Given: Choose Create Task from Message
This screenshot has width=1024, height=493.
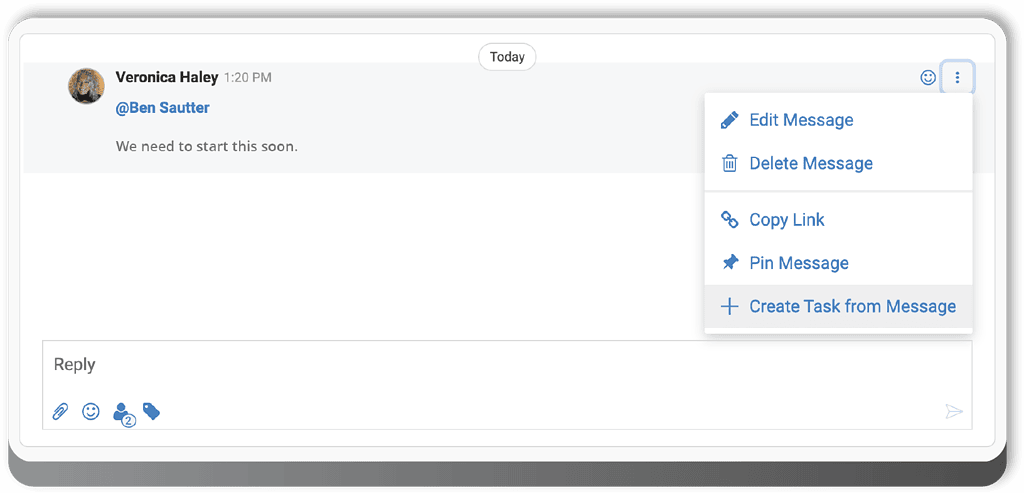Looking at the screenshot, I should point(852,307).
